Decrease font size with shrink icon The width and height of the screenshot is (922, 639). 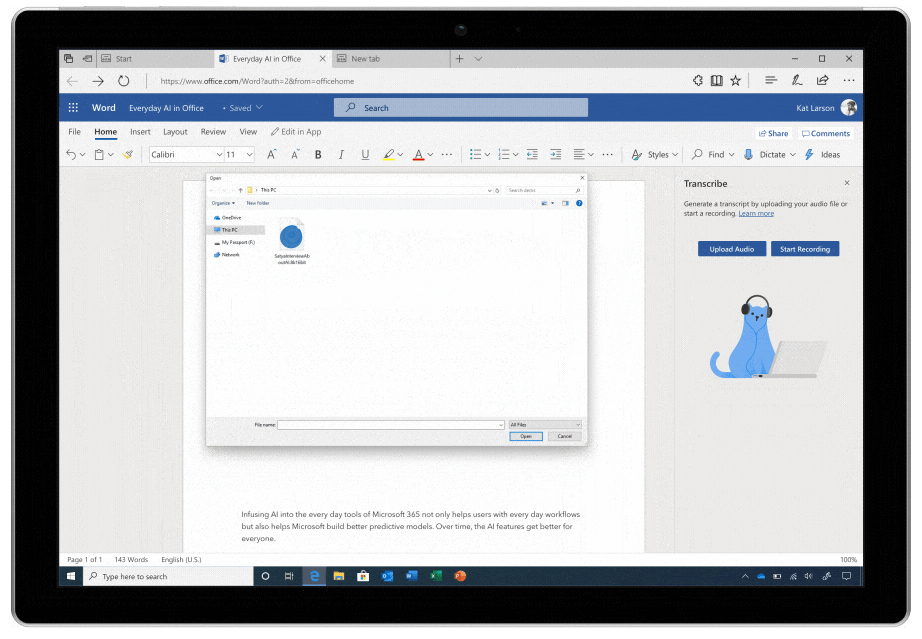pyautogui.click(x=295, y=155)
